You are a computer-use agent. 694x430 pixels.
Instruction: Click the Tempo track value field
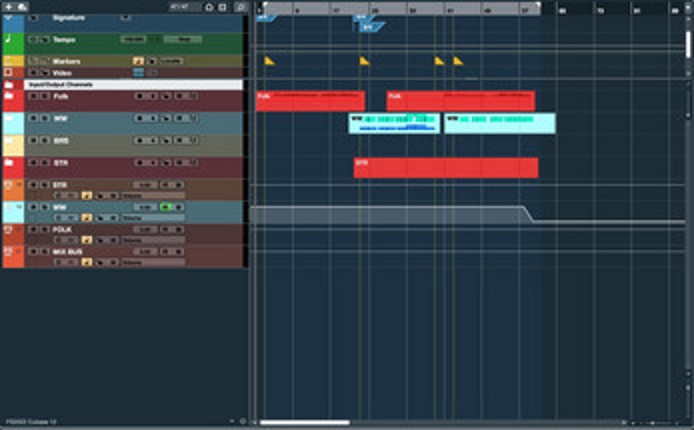point(133,39)
